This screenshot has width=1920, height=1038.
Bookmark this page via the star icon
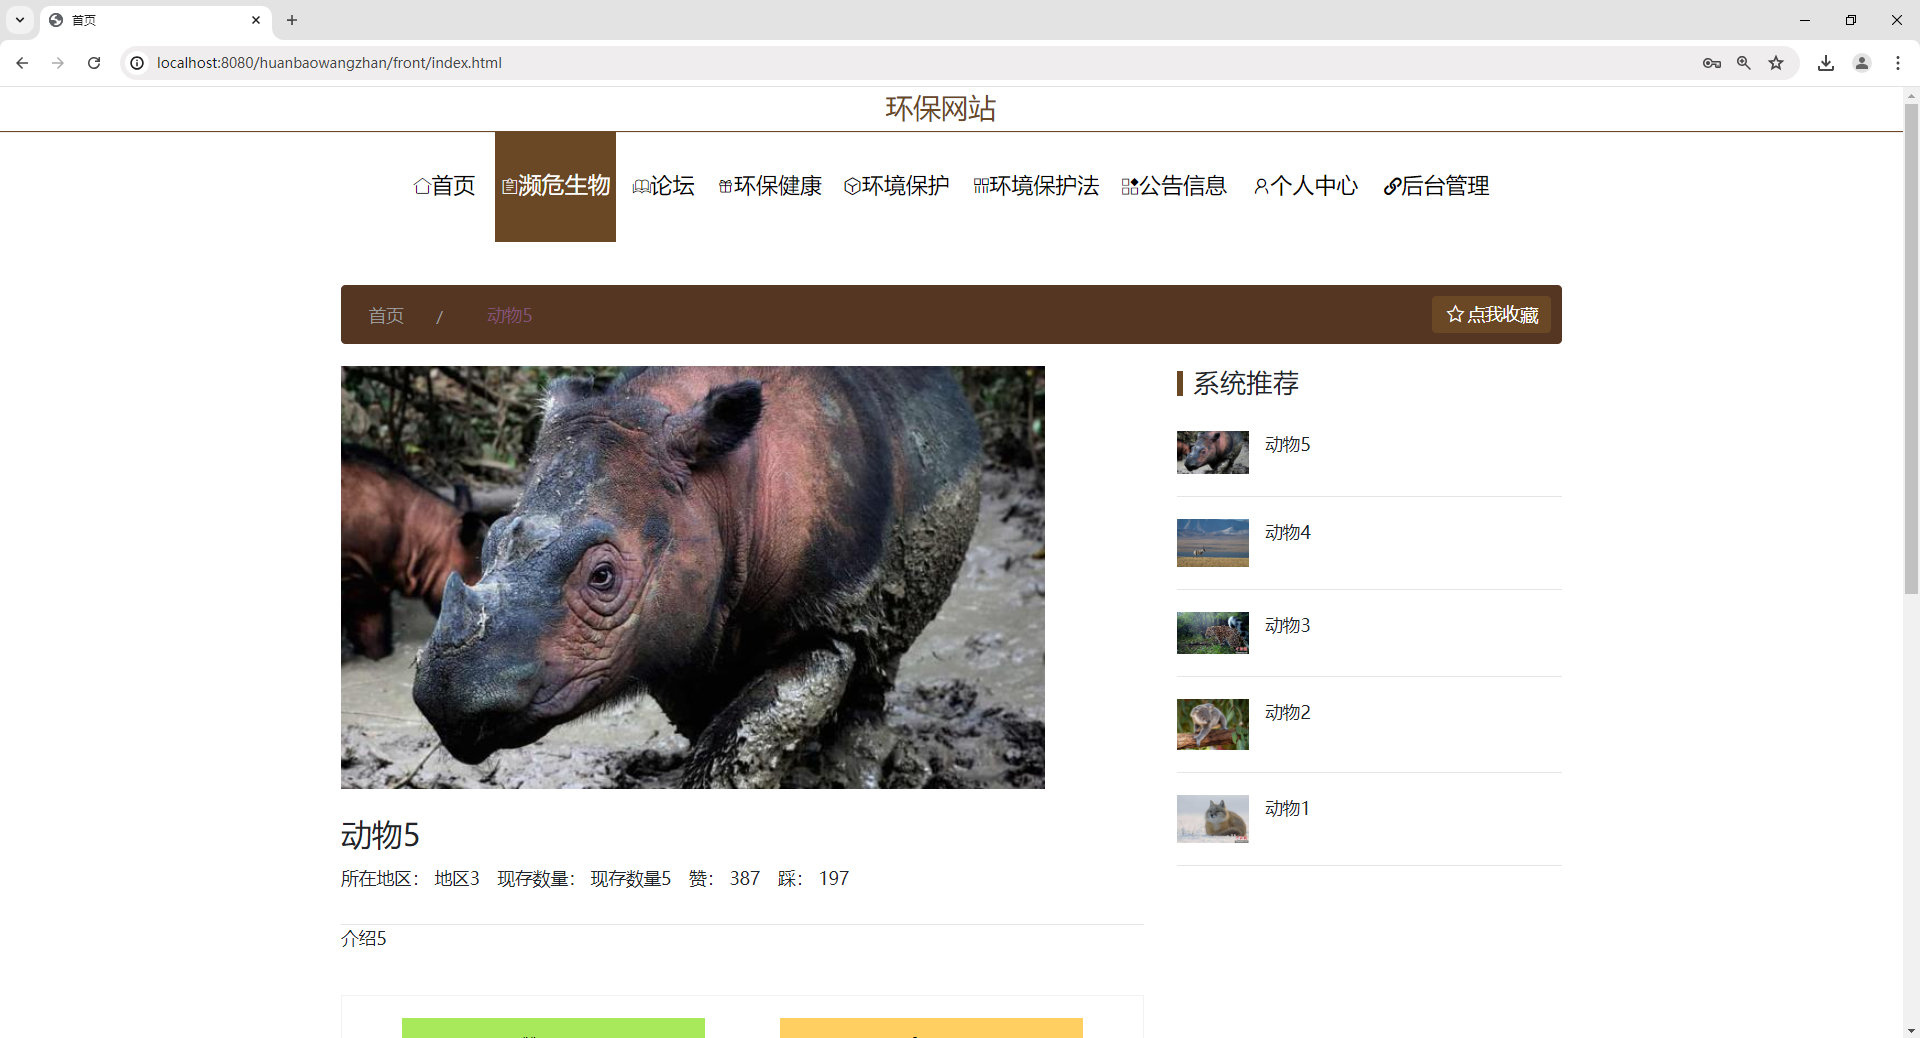click(1777, 62)
